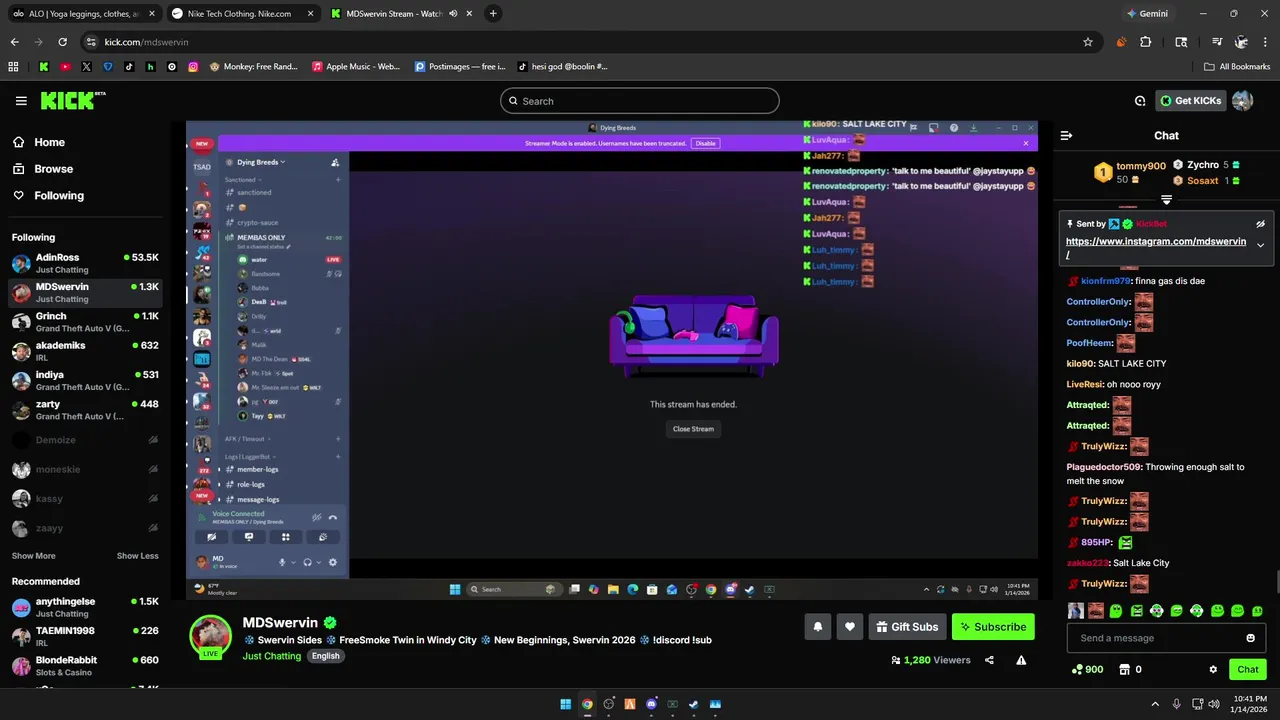Open BlondeRabbit recommended channel
The width and height of the screenshot is (1280, 720).
pyautogui.click(x=85, y=666)
